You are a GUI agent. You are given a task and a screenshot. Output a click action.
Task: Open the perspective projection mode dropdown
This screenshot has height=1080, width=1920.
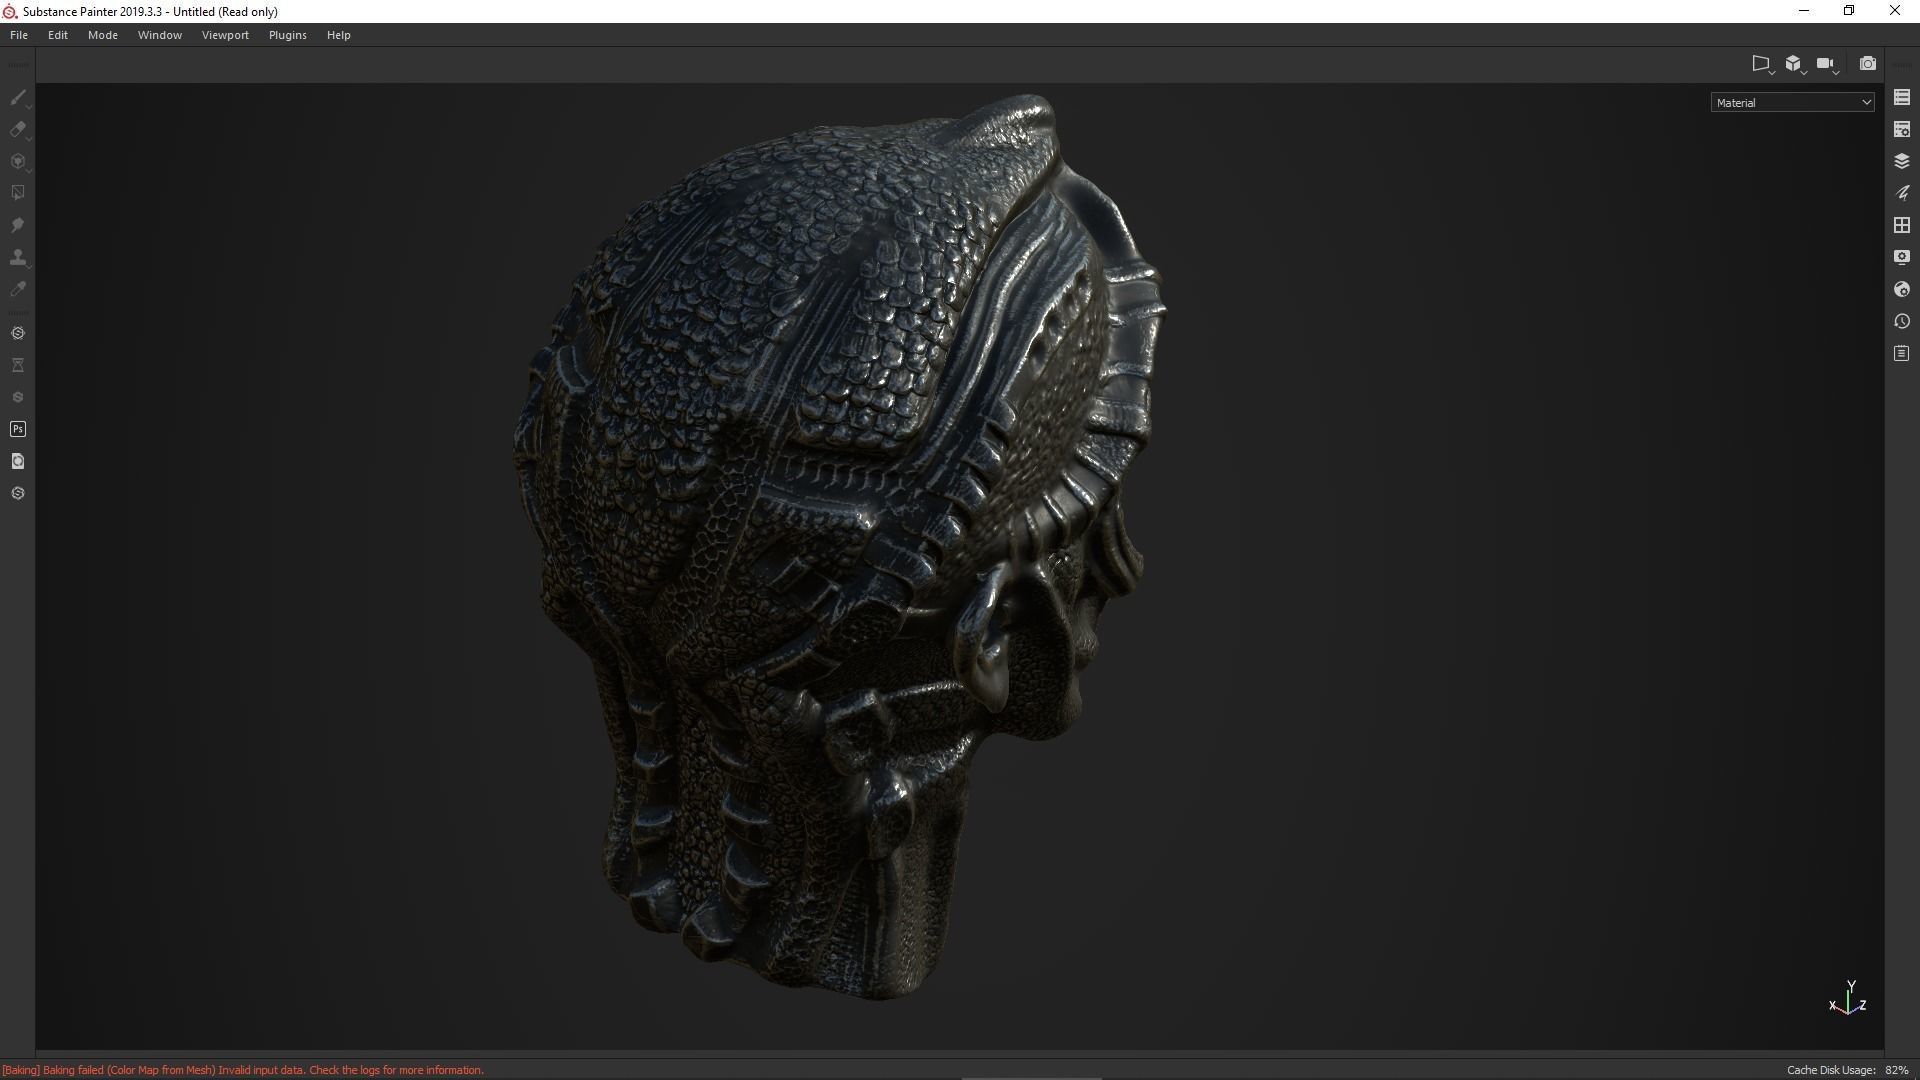pyautogui.click(x=1762, y=64)
